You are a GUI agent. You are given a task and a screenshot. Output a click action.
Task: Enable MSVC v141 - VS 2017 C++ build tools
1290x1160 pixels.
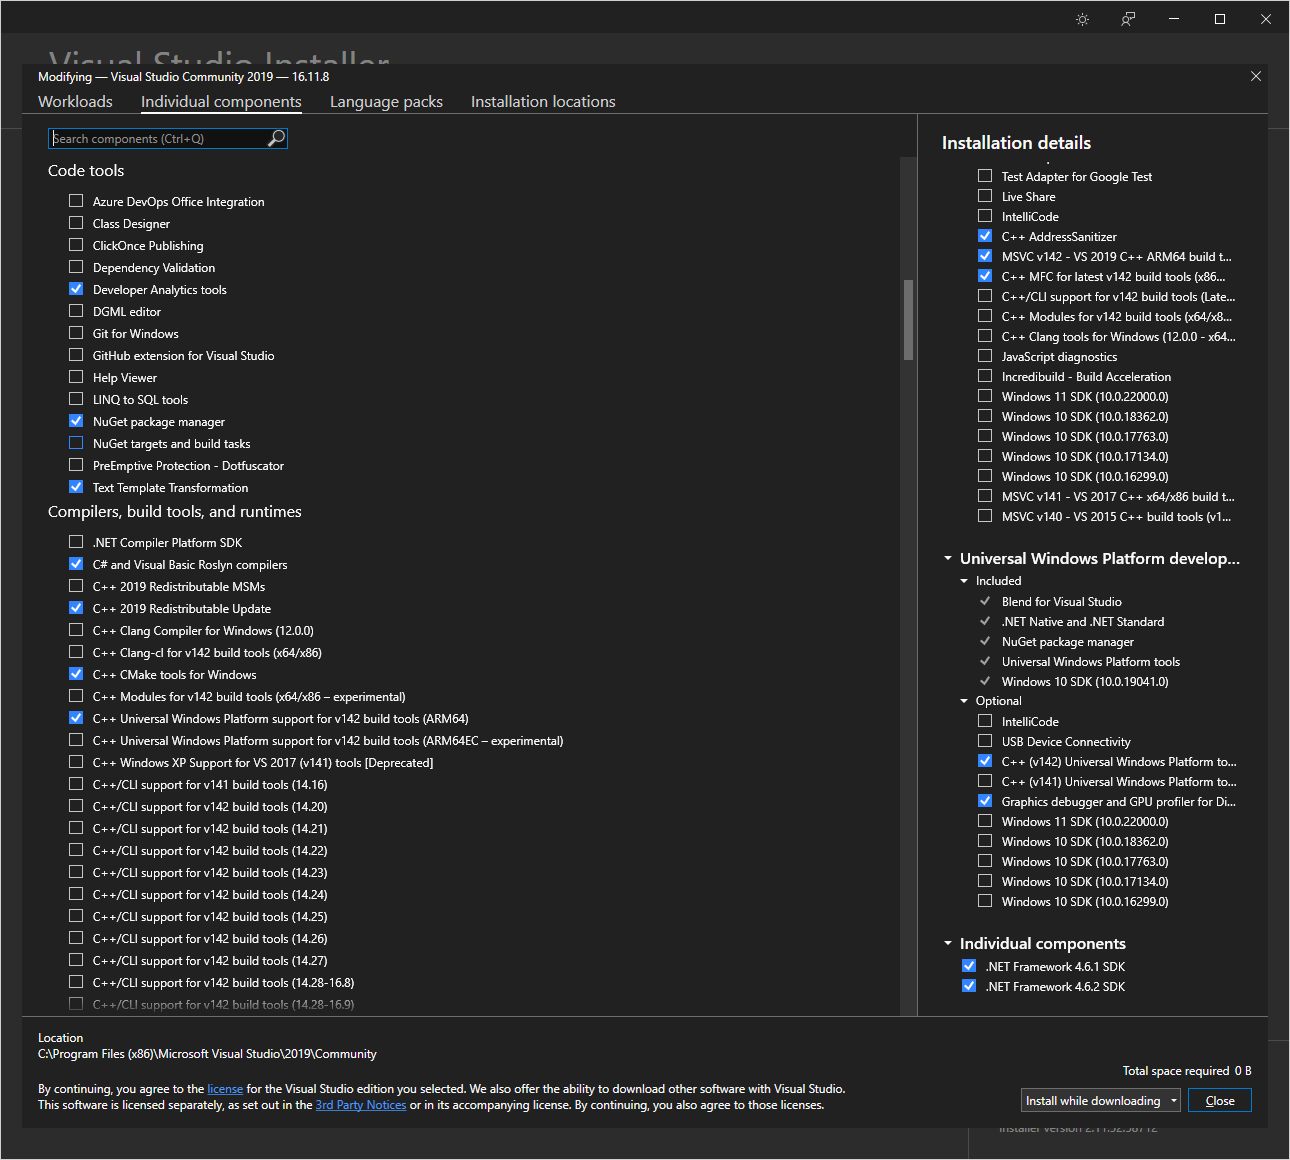point(985,496)
